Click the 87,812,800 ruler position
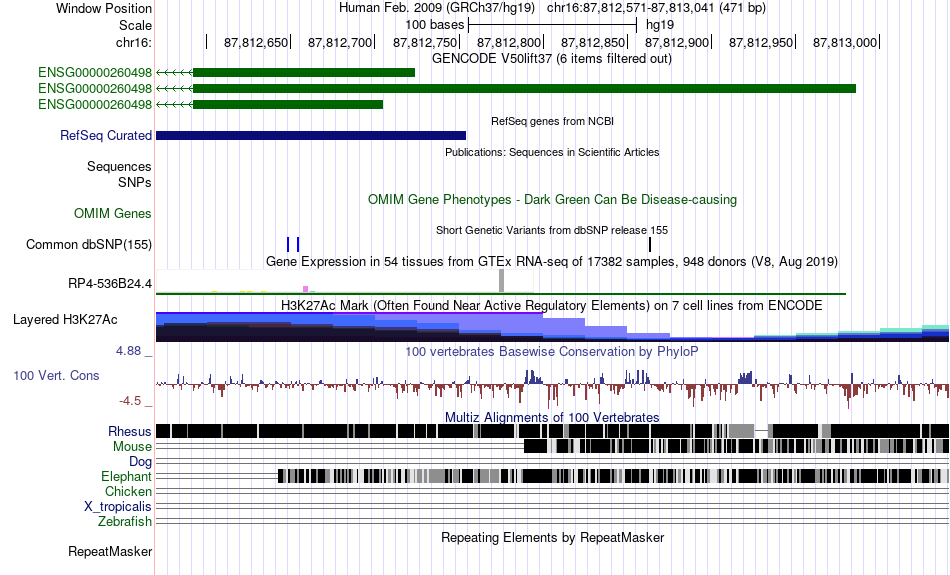The width and height of the screenshot is (950, 575). [x=508, y=42]
